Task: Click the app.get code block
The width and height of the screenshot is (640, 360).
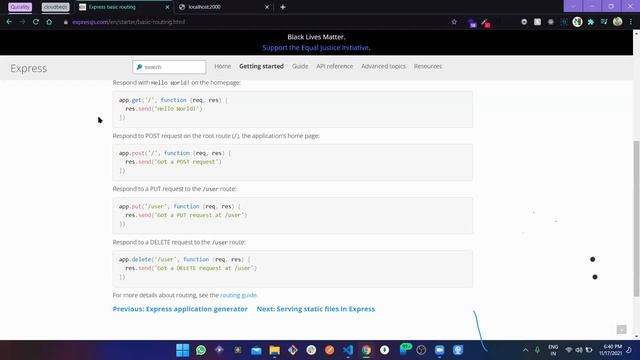Action: coord(293,109)
